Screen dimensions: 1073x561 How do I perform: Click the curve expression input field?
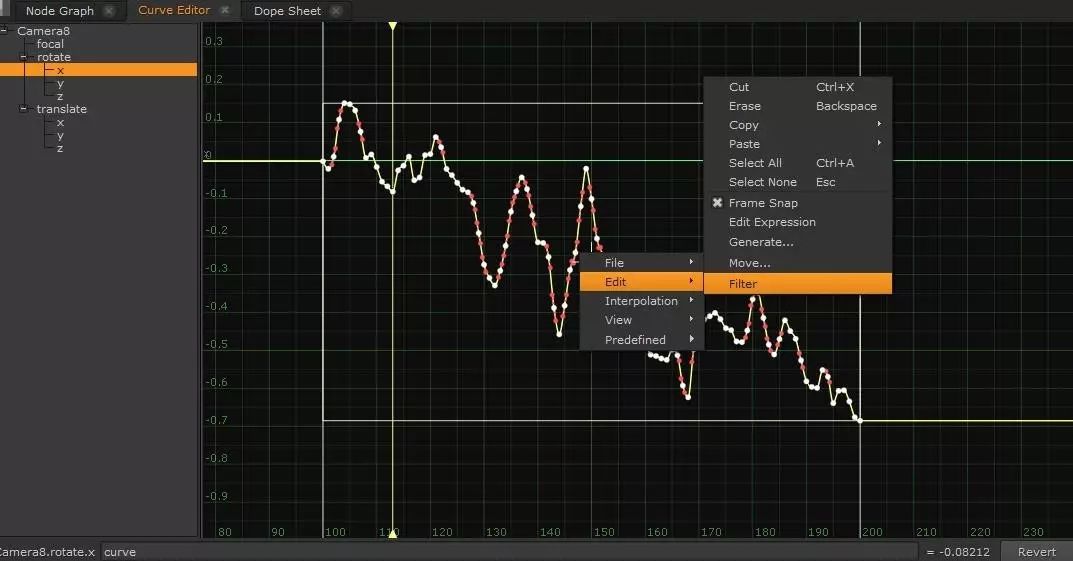(x=509, y=552)
